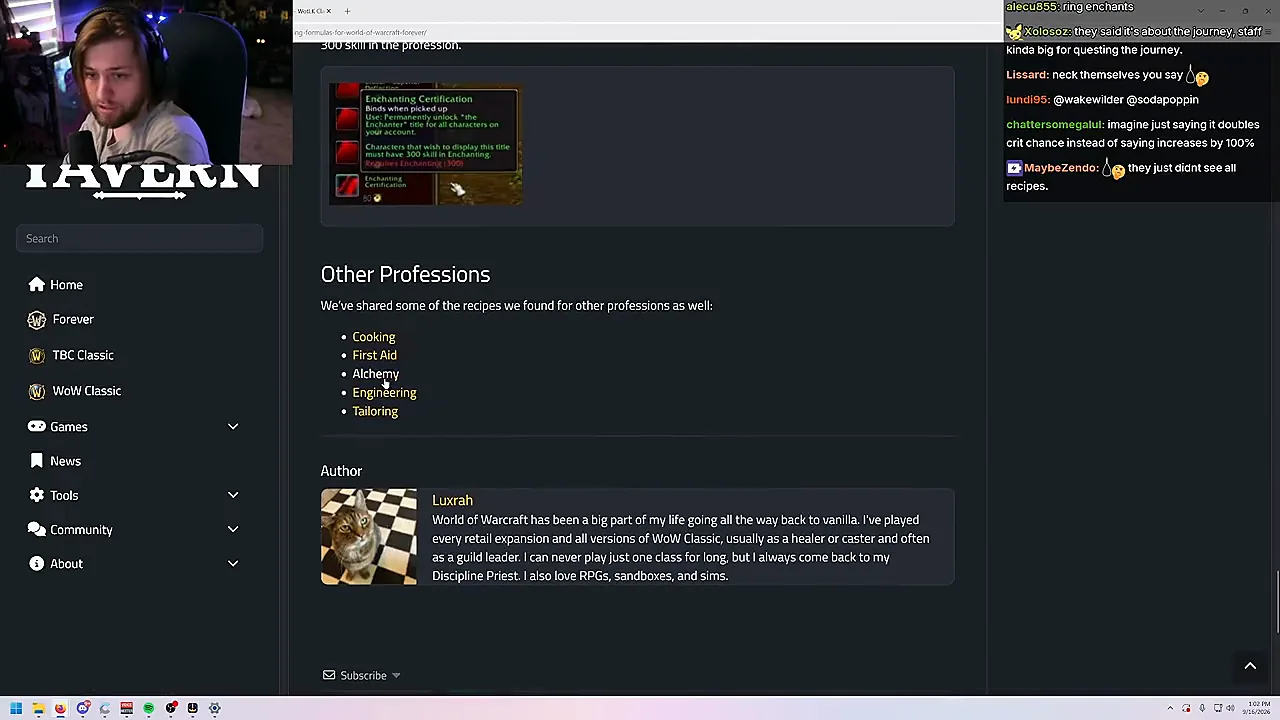Open the First Aid recipes link
The height and width of the screenshot is (720, 1280).
pos(374,355)
